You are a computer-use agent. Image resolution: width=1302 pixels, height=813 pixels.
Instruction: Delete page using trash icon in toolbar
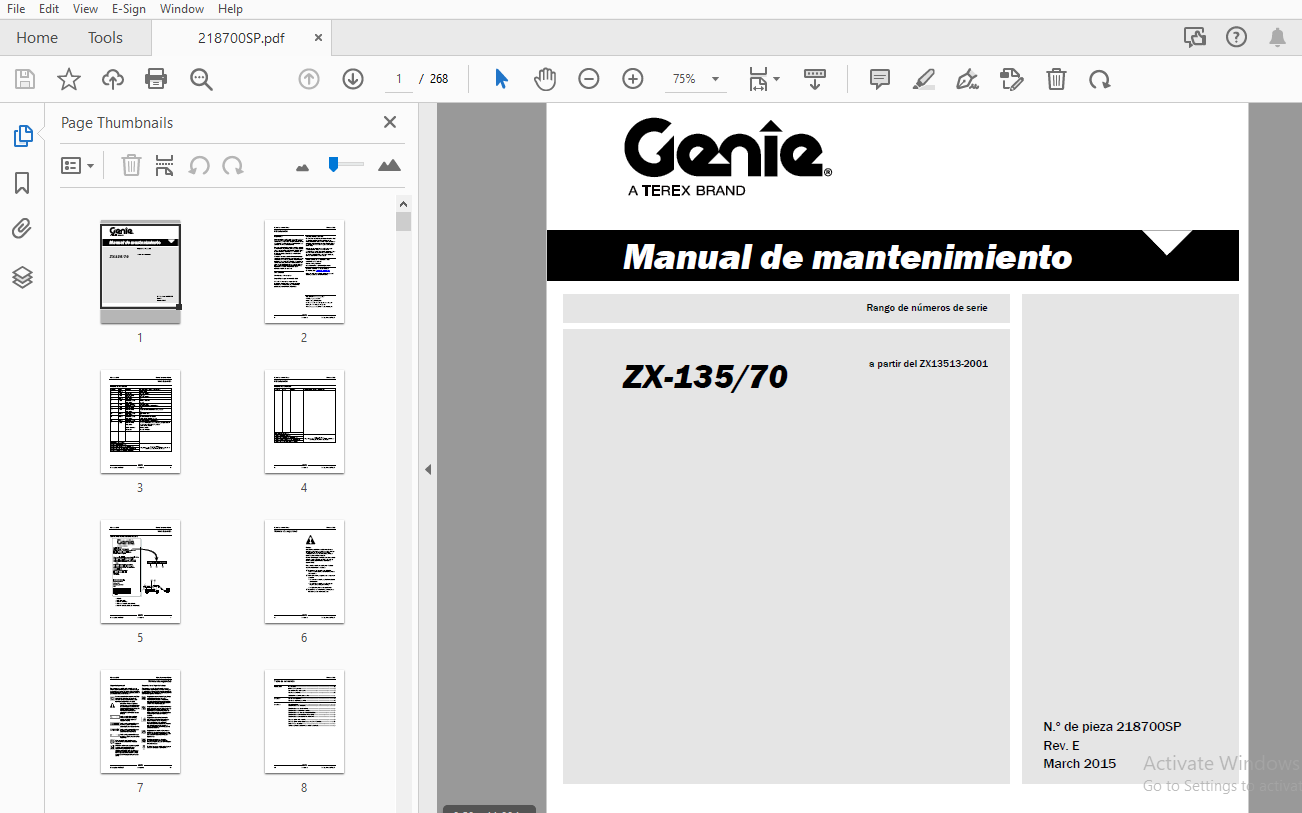pos(1056,79)
